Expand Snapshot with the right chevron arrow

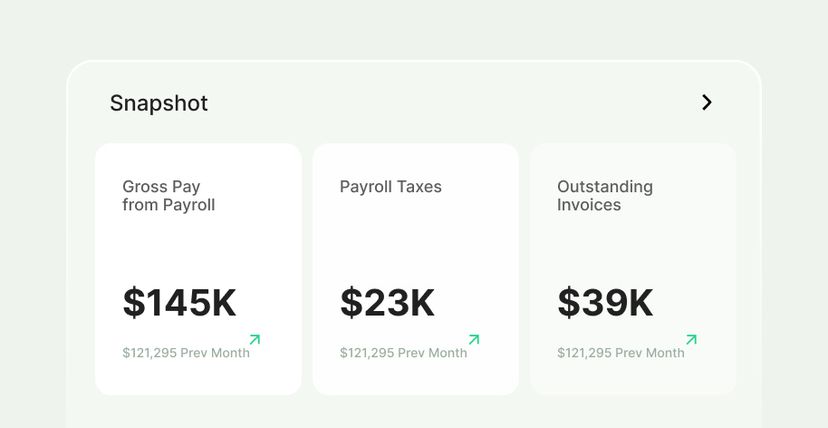tap(707, 102)
